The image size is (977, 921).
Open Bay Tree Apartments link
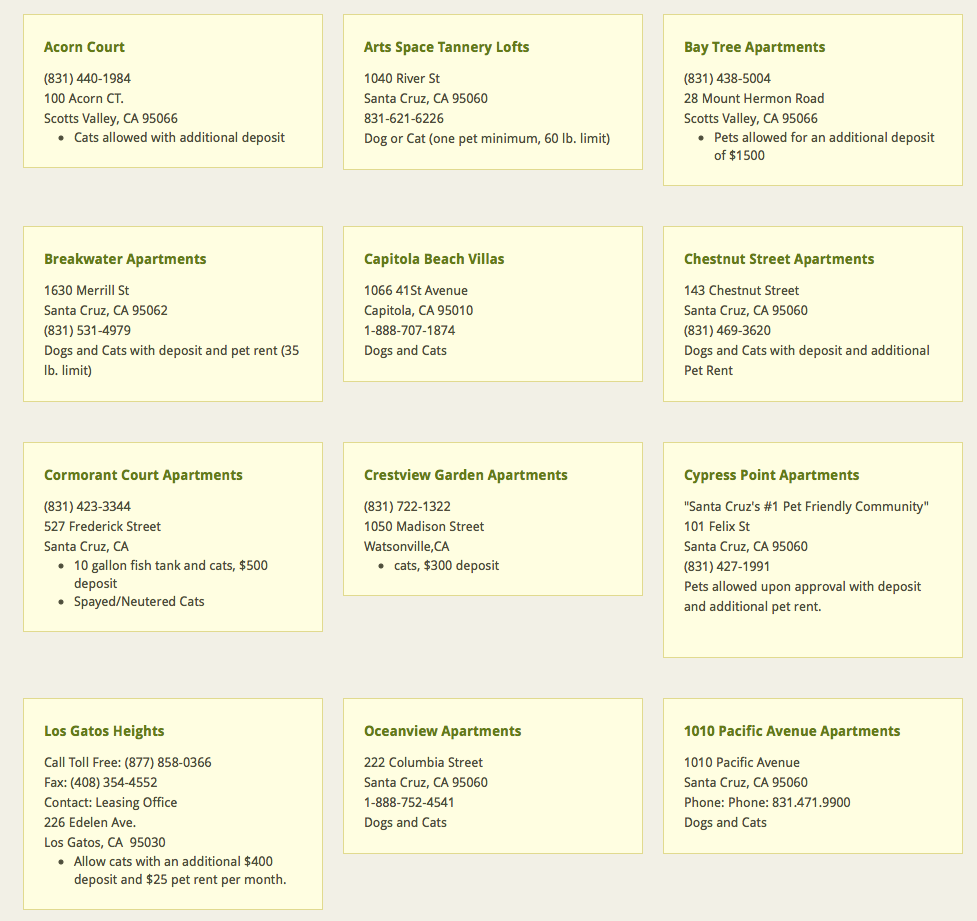754,47
